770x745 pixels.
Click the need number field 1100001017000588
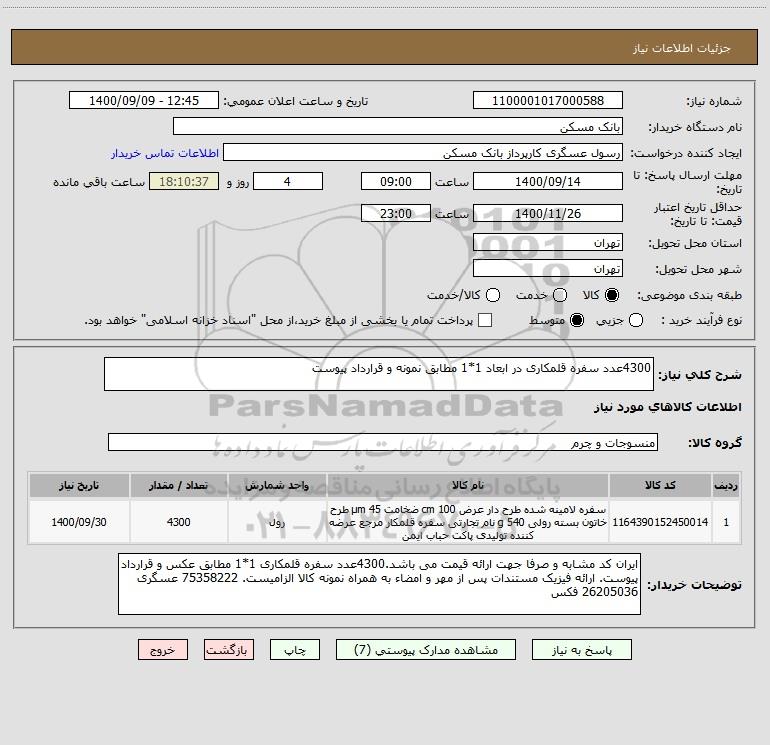(x=548, y=100)
